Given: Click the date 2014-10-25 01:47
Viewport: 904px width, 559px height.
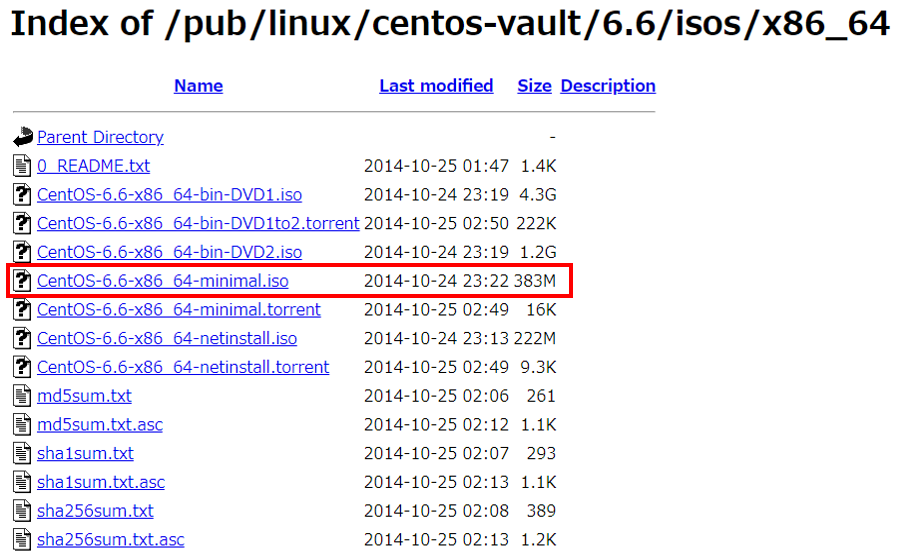Looking at the screenshot, I should pyautogui.click(x=436, y=166).
